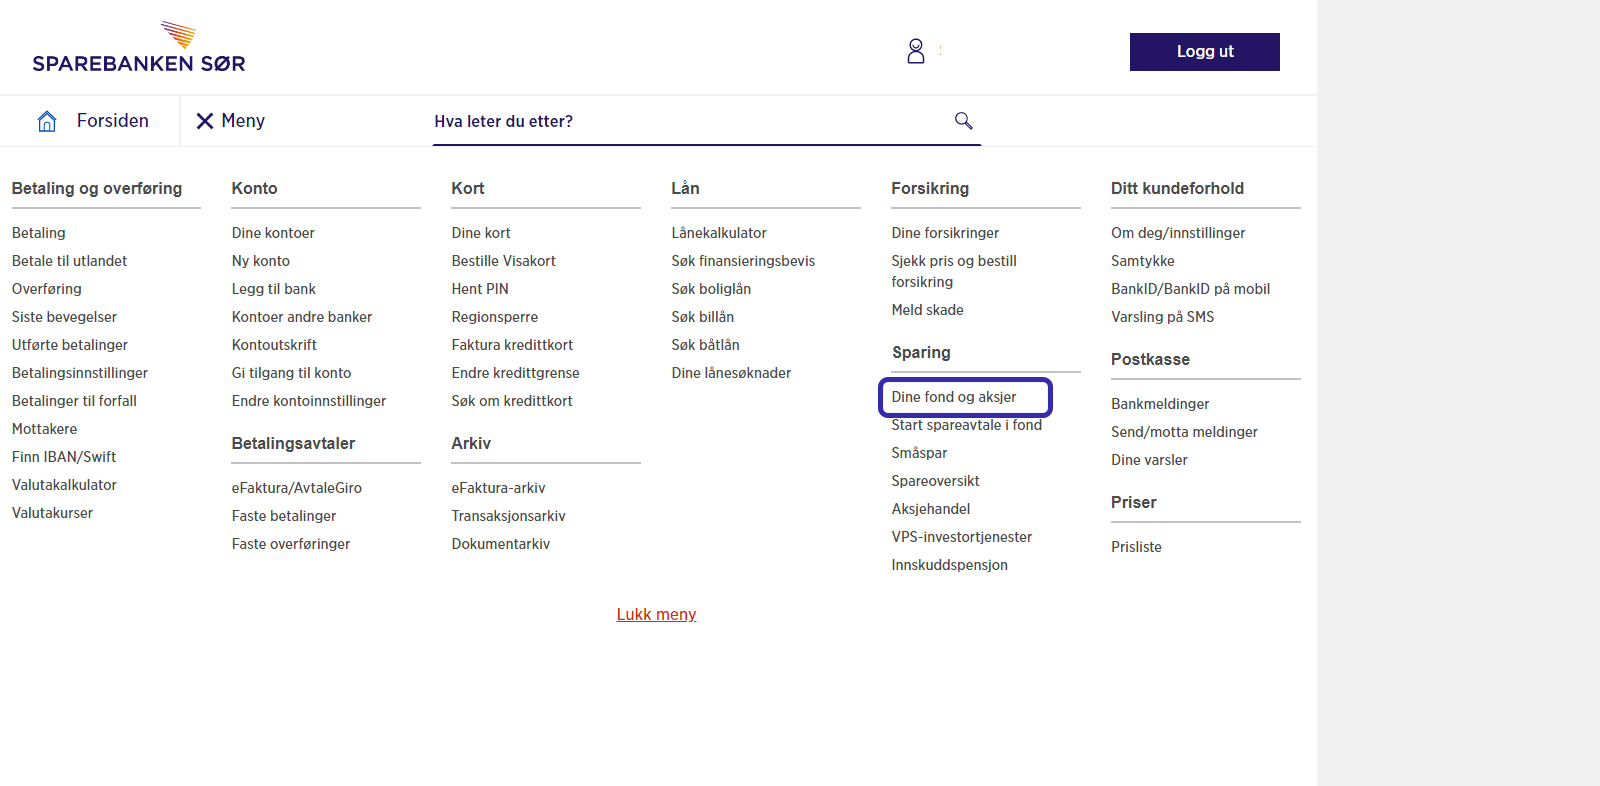Click the Lukk meny link
This screenshot has height=786, width=1600.
[x=656, y=614]
